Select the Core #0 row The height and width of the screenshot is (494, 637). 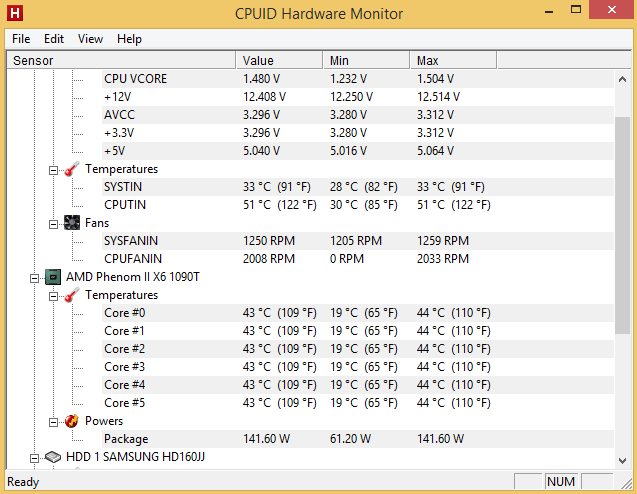click(x=358, y=313)
